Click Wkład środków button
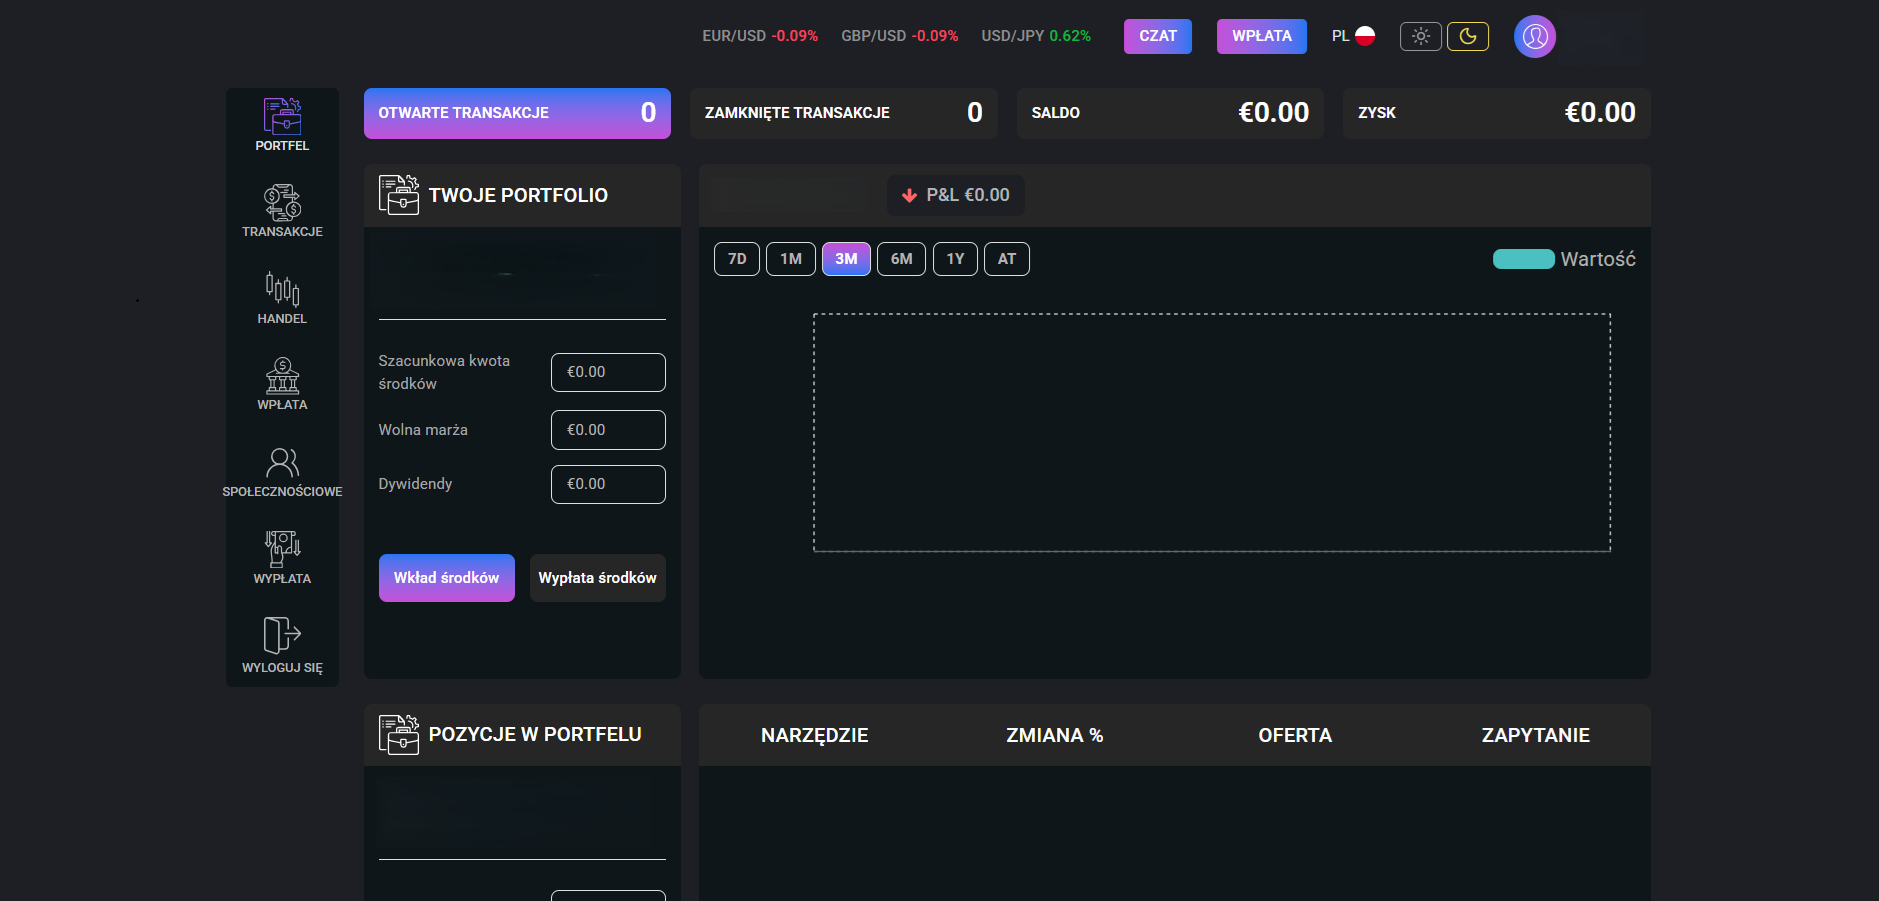Image resolution: width=1879 pixels, height=901 pixels. click(x=447, y=578)
